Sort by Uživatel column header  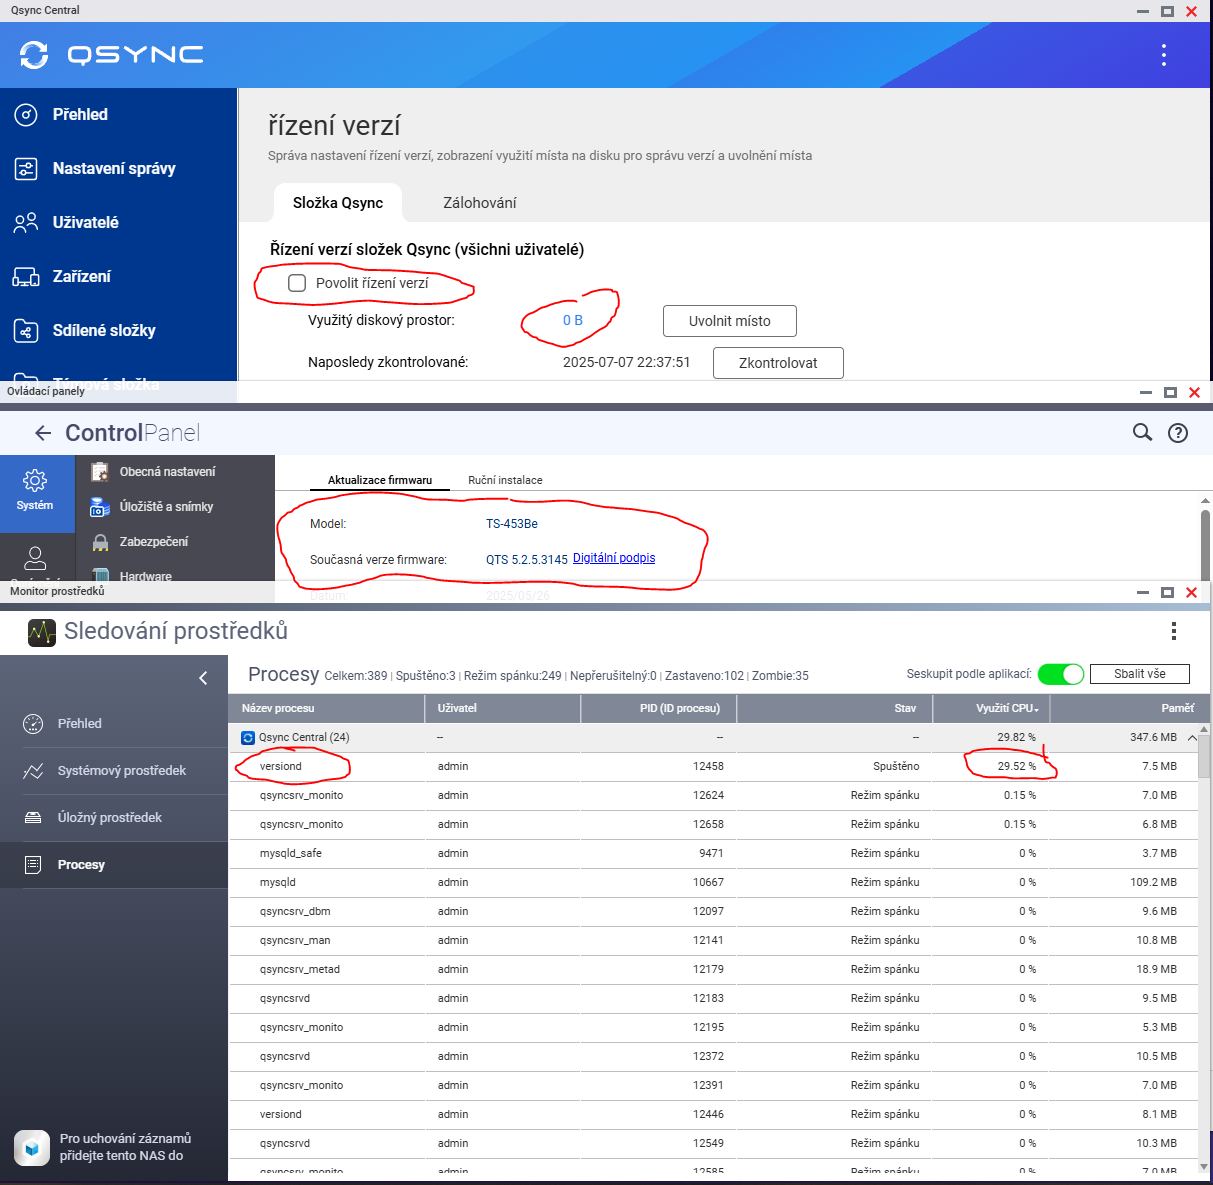click(503, 708)
